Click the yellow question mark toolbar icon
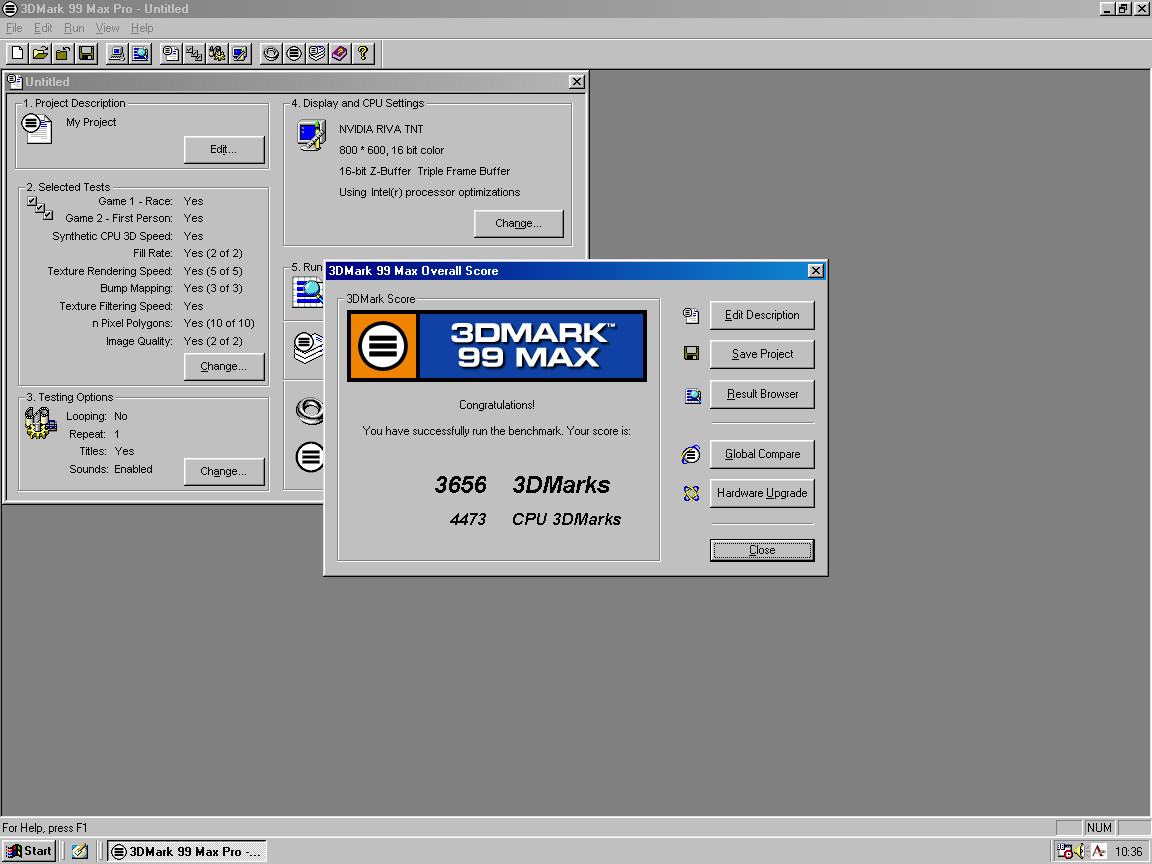The image size is (1152, 864). pos(363,53)
